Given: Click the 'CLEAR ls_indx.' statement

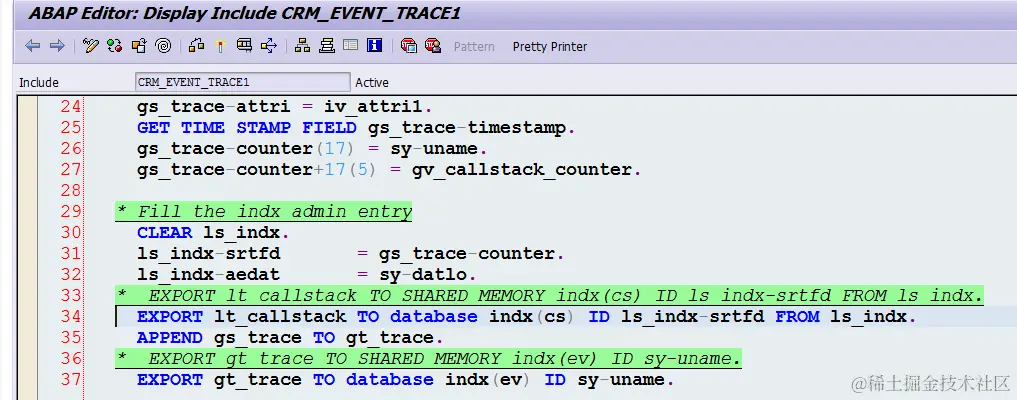Looking at the screenshot, I should coord(213,233).
